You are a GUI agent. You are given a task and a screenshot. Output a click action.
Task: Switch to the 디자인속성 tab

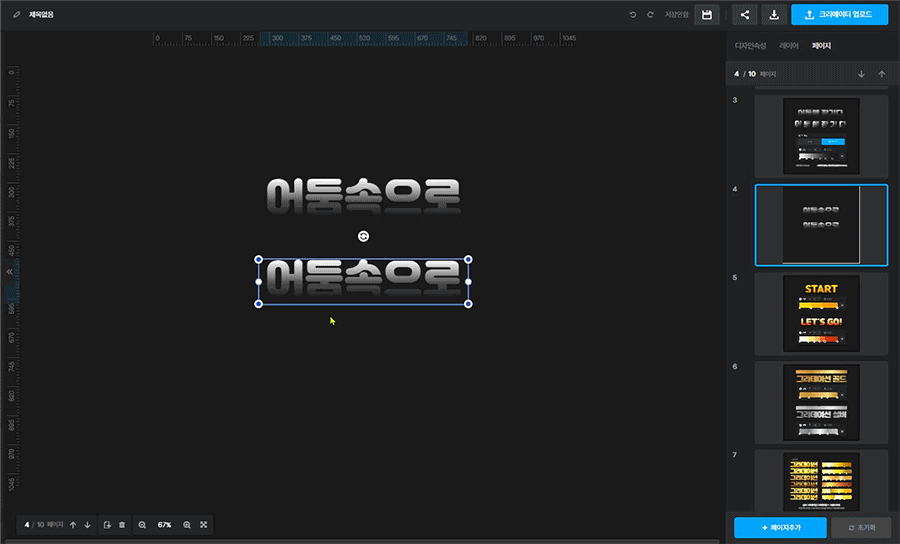[750, 46]
